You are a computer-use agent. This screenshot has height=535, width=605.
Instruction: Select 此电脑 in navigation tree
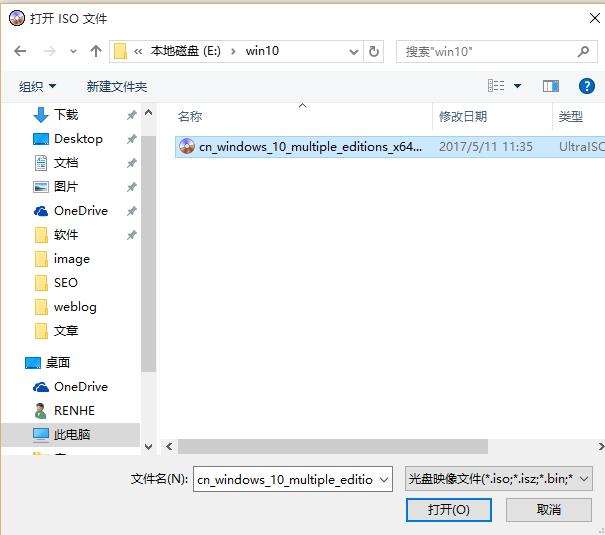pos(72,435)
